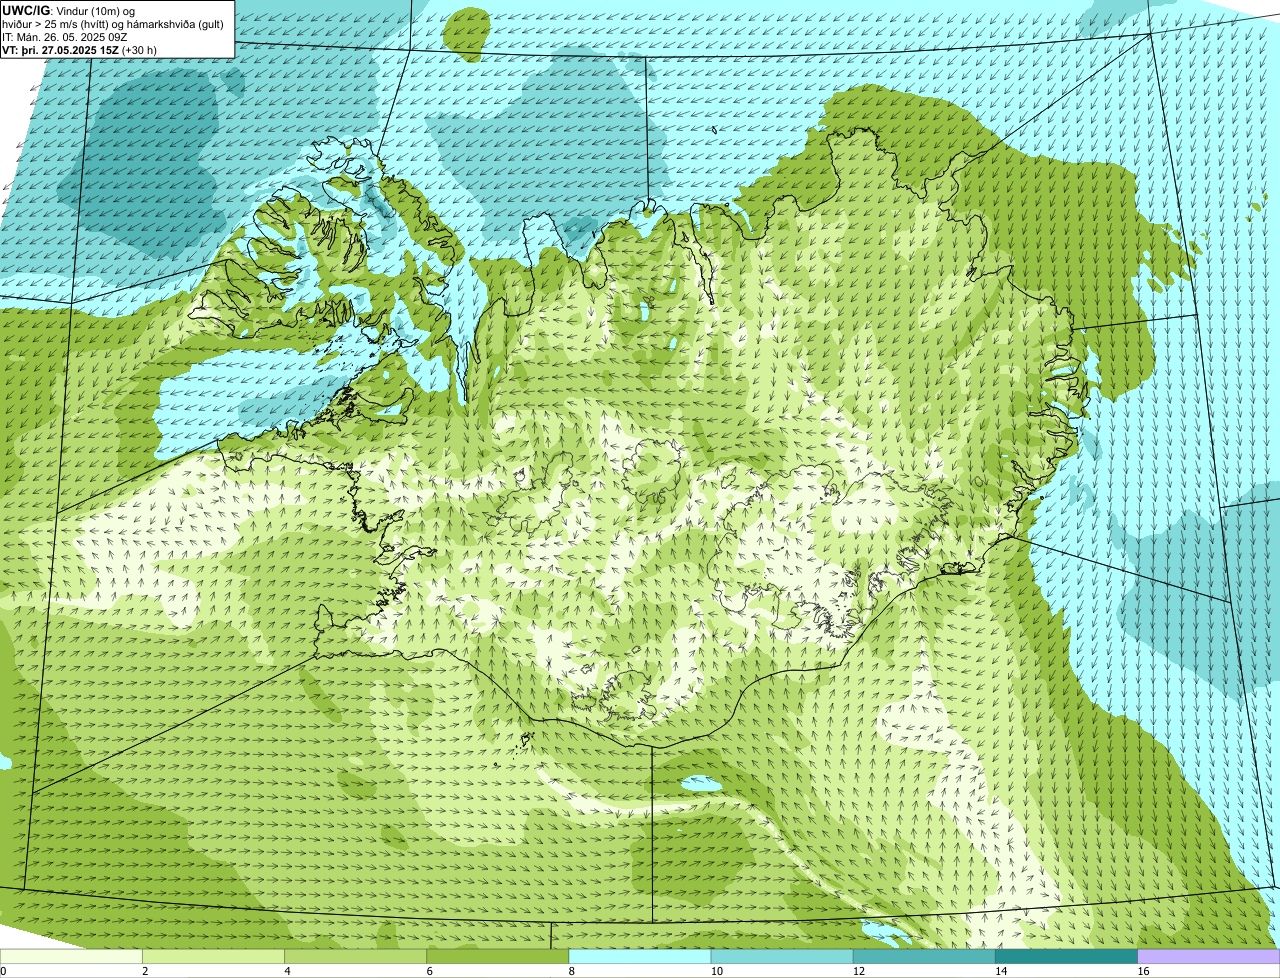Click the scale label '6'
The image size is (1280, 978).
click(429, 971)
